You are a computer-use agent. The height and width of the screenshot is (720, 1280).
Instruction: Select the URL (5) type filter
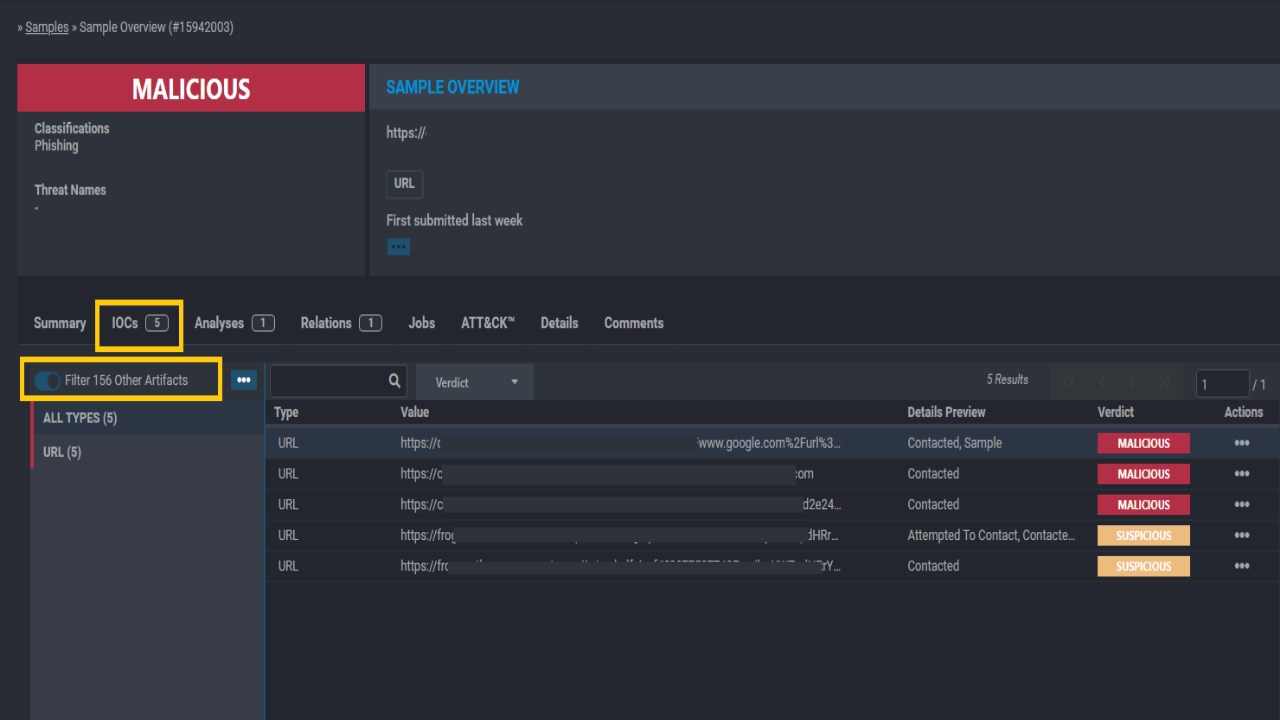click(x=147, y=452)
